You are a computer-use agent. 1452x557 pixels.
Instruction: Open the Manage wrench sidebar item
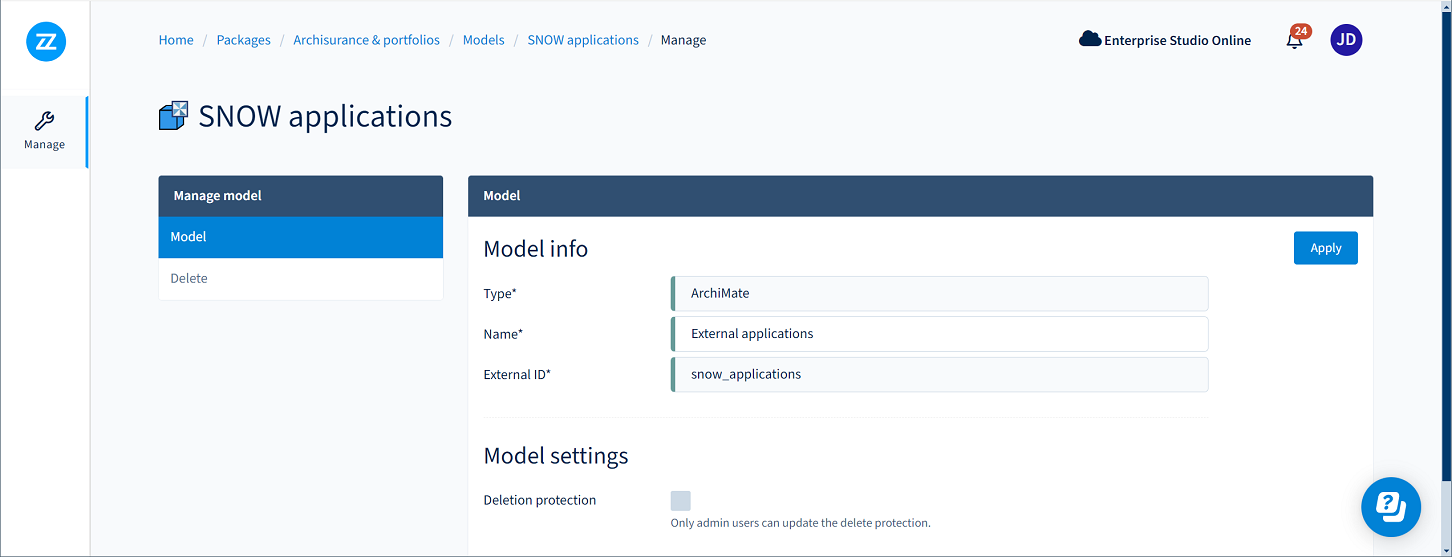[x=44, y=132]
